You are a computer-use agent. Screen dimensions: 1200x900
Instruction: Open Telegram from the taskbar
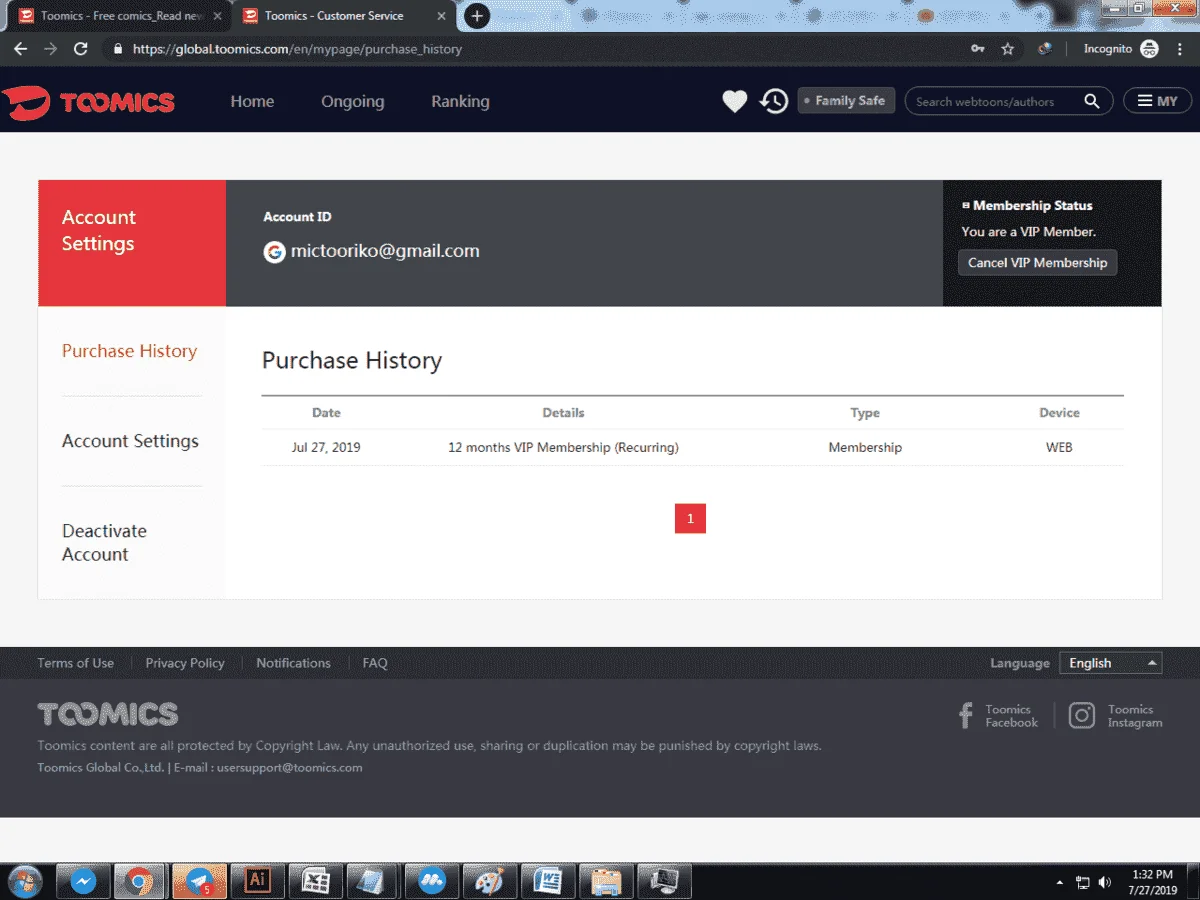click(199, 881)
